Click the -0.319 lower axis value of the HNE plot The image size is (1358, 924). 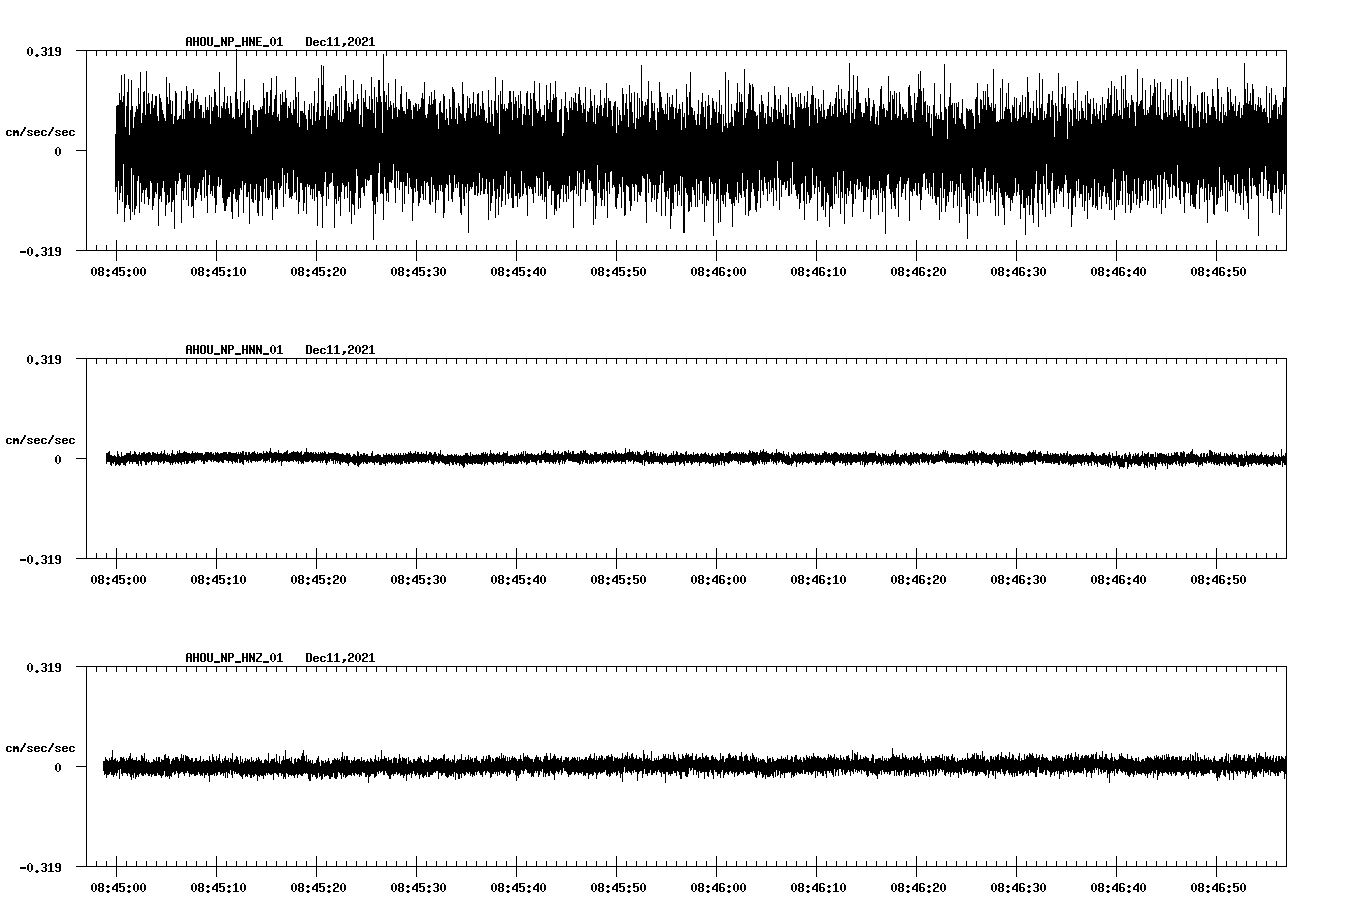[40, 251]
